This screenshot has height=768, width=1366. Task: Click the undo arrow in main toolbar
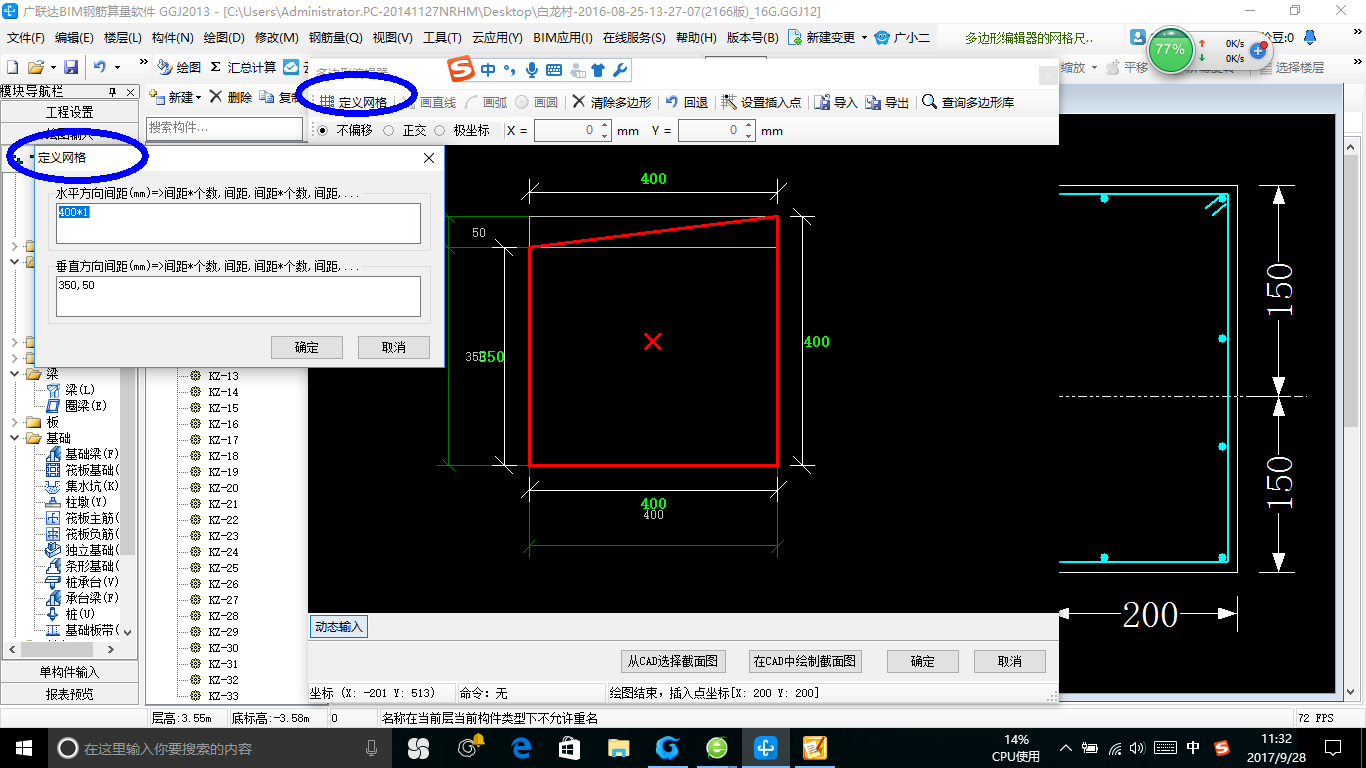click(x=100, y=67)
